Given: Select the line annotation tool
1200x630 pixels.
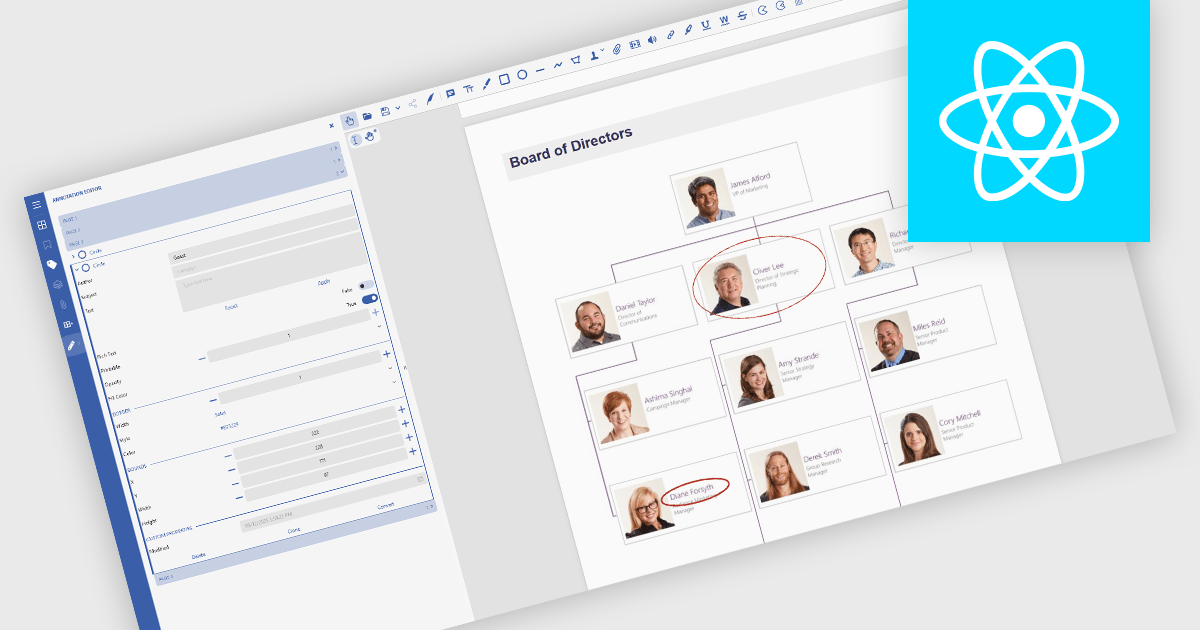Looking at the screenshot, I should (x=540, y=70).
